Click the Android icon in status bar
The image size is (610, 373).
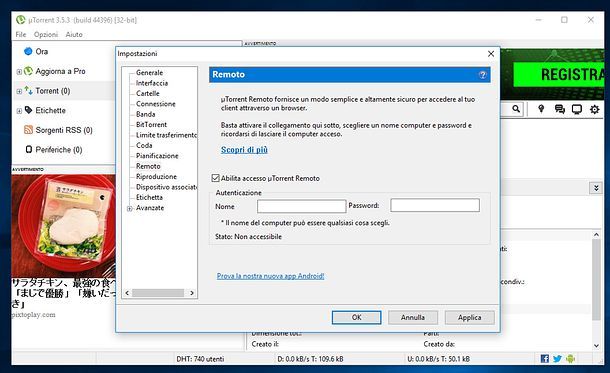click(570, 359)
